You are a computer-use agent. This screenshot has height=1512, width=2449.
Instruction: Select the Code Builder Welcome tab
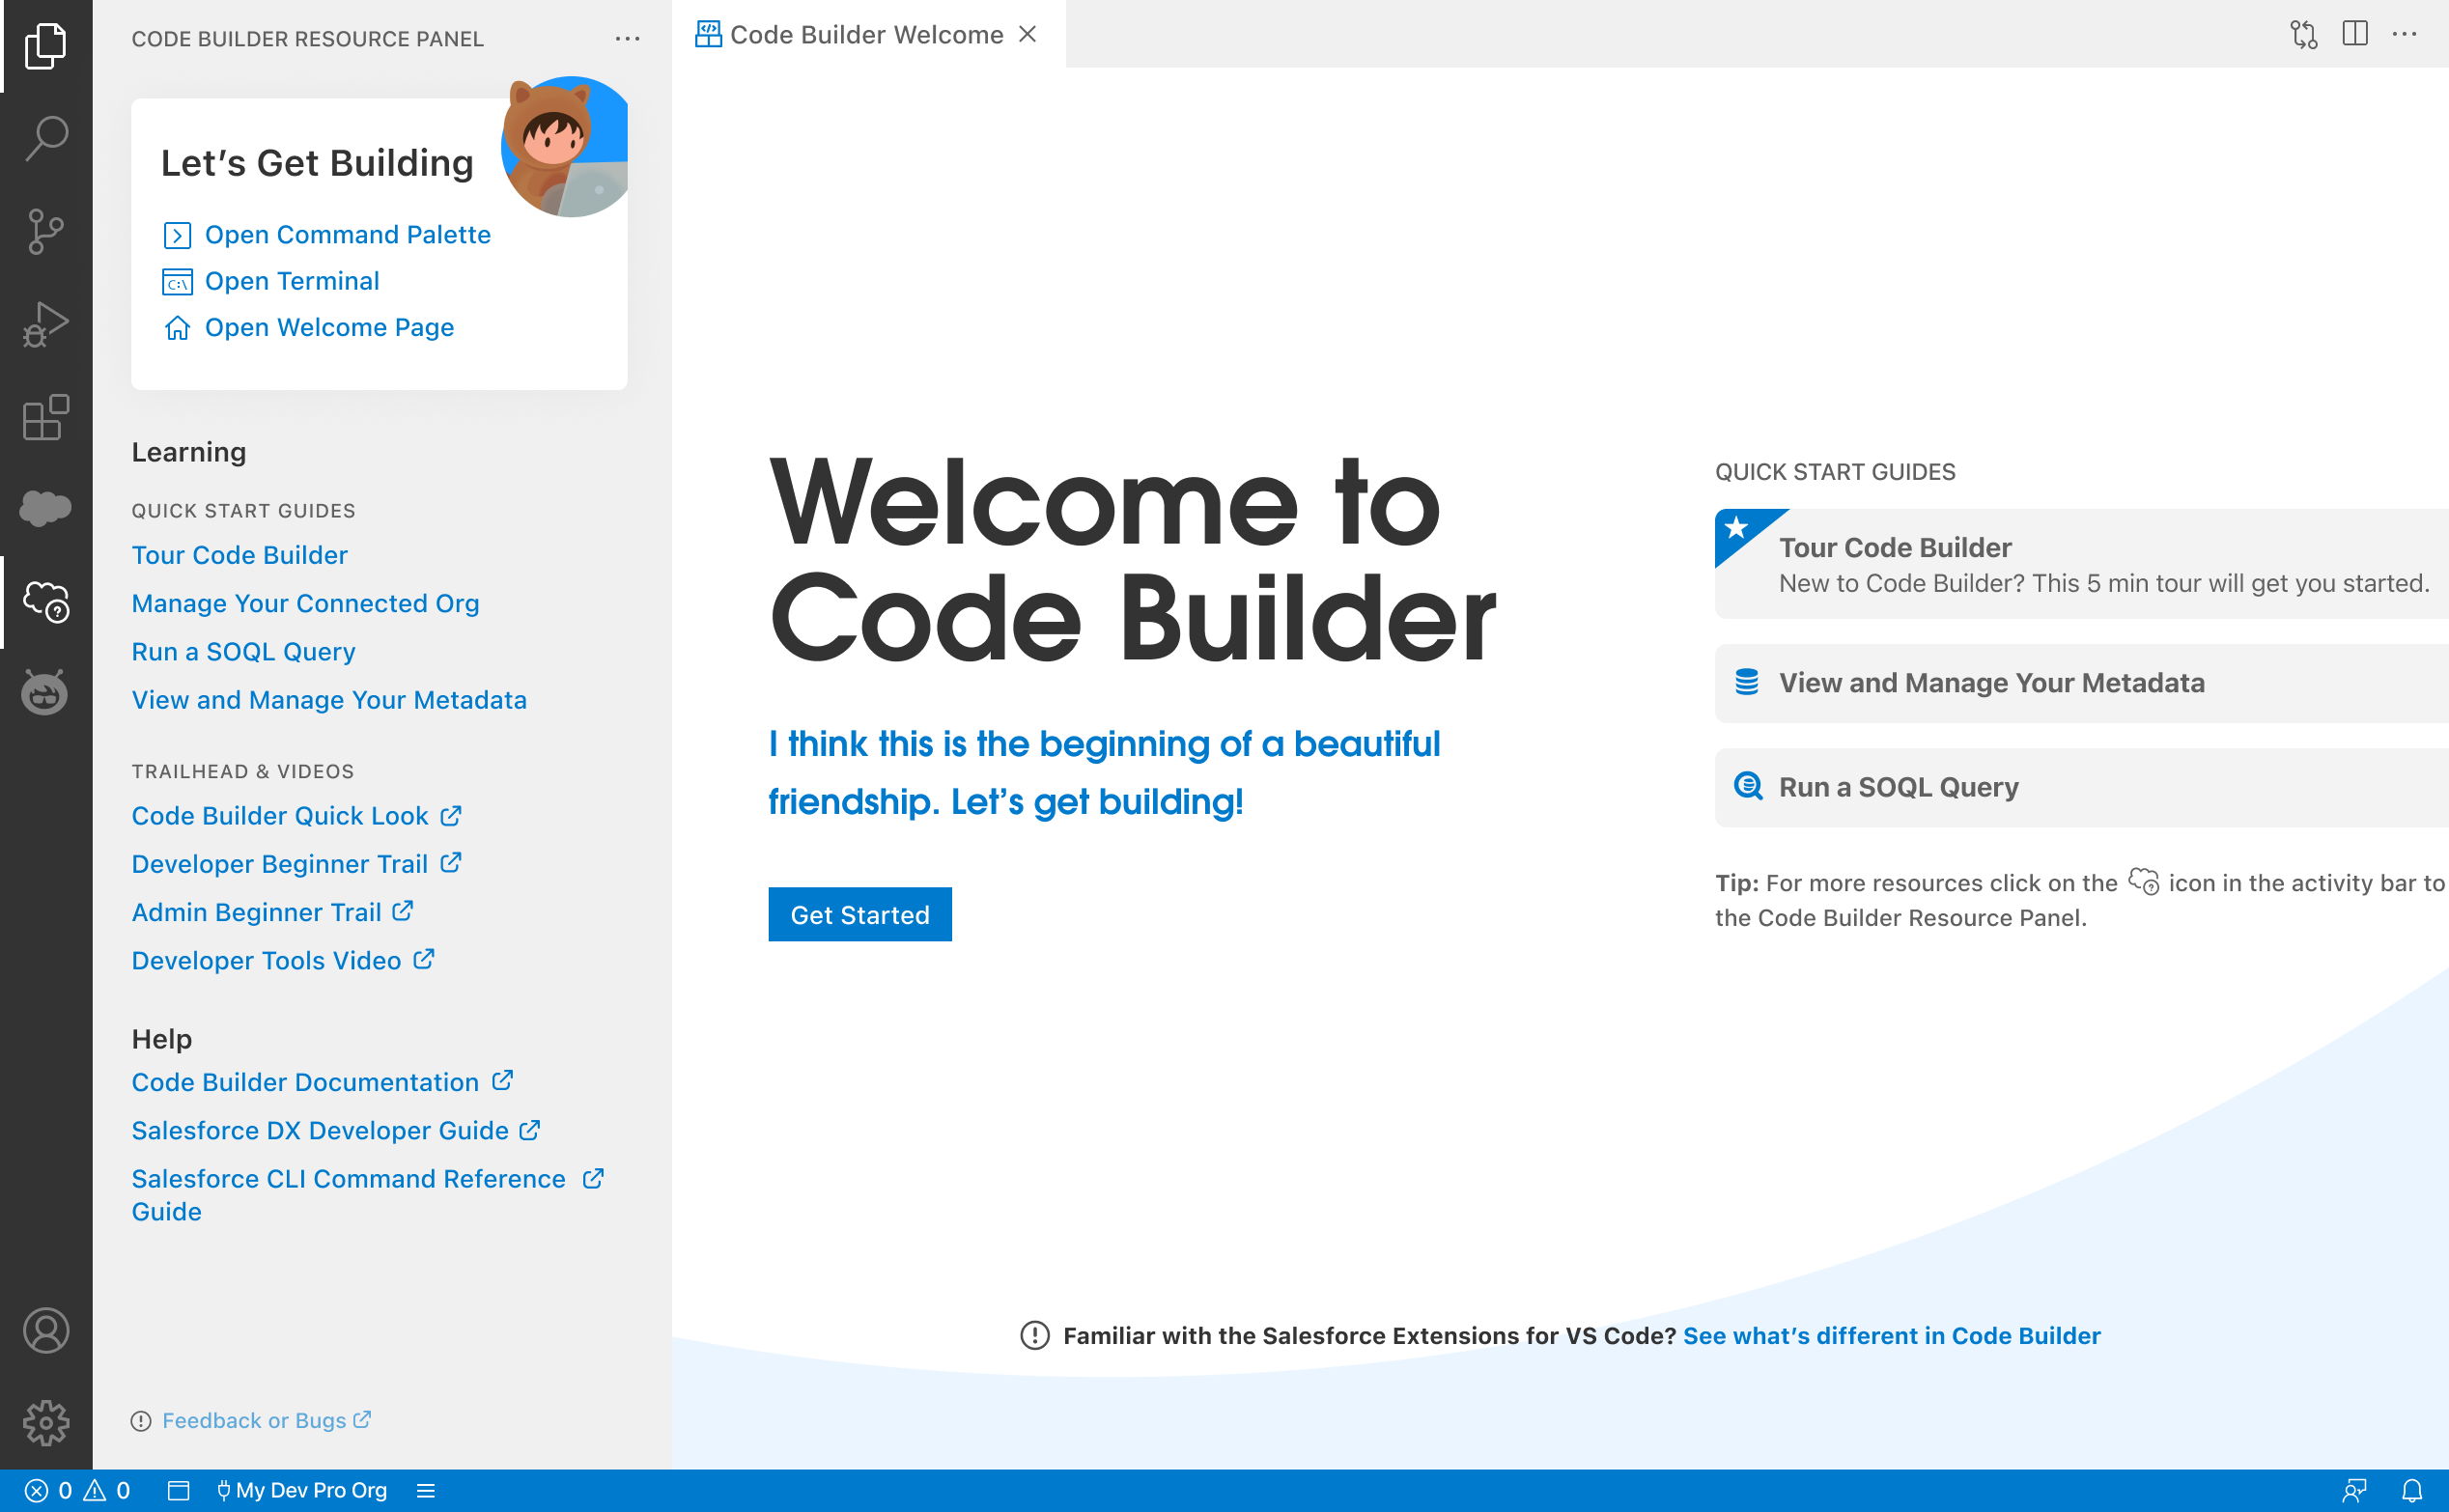[x=867, y=34]
